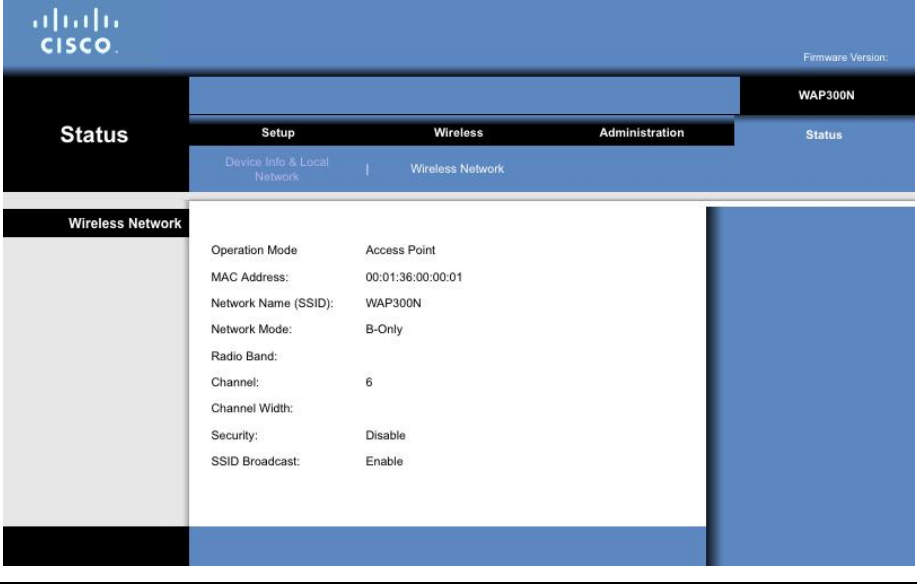Go to Device Info & Local Network
This screenshot has width=917, height=584.
point(277,169)
